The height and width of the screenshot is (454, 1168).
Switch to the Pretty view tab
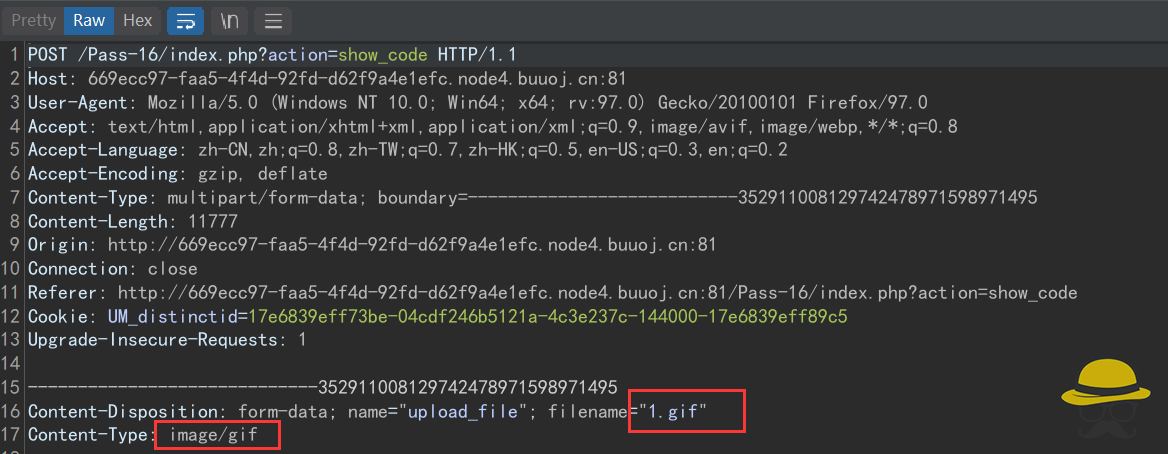coord(34,20)
